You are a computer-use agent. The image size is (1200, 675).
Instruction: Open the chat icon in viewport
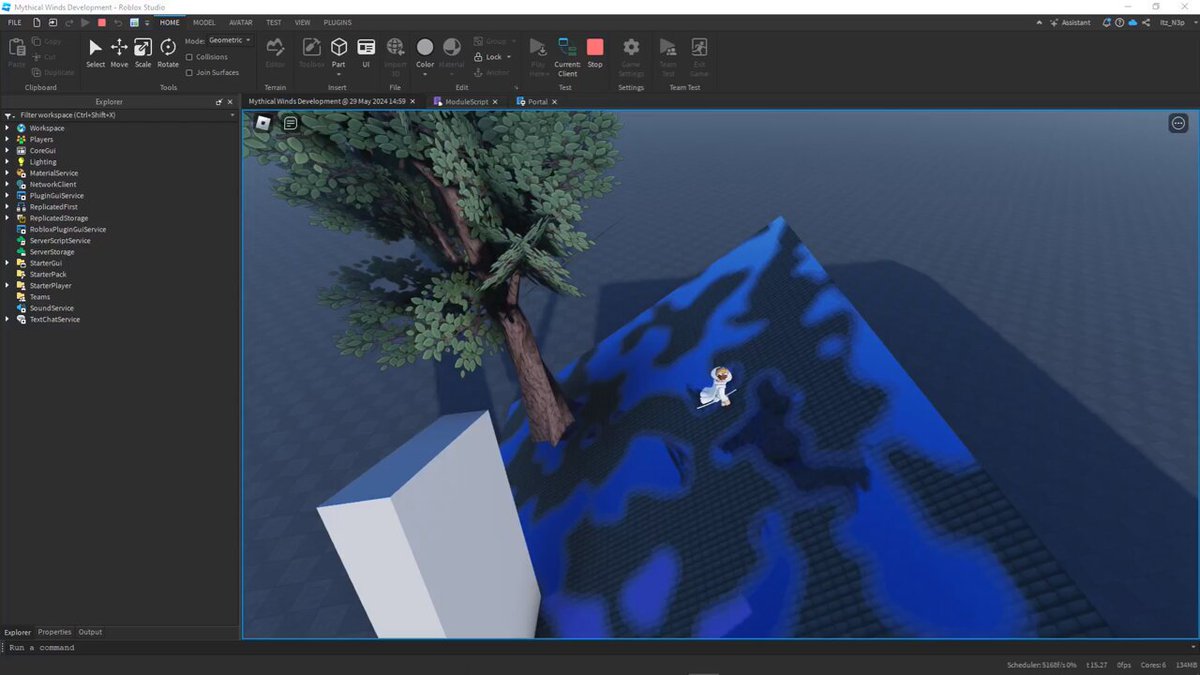[290, 123]
